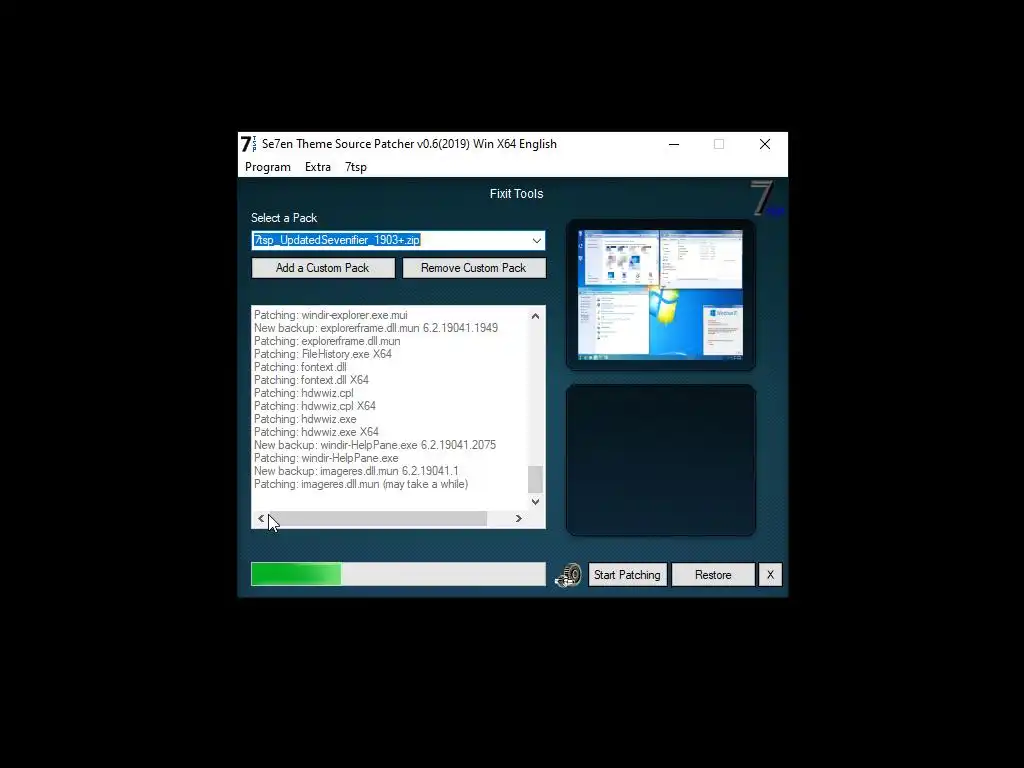Click the log scroll left arrow
This screenshot has width=1024, height=768.
click(261, 519)
